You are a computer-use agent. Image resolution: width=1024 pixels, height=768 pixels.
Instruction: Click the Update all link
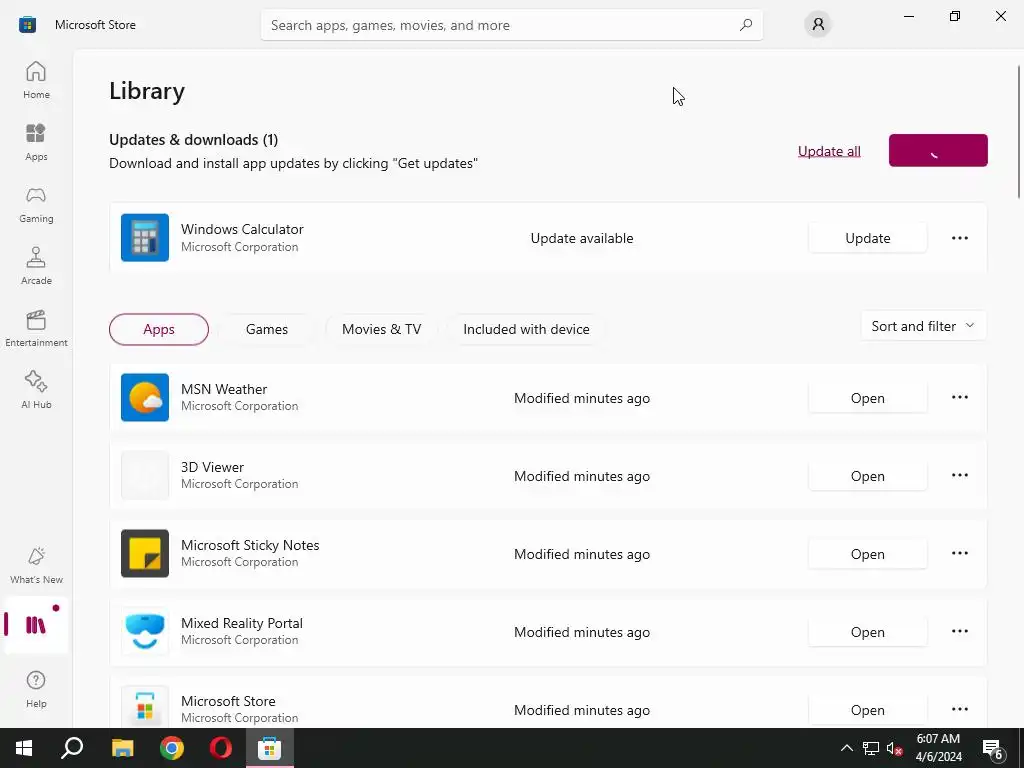point(829,151)
